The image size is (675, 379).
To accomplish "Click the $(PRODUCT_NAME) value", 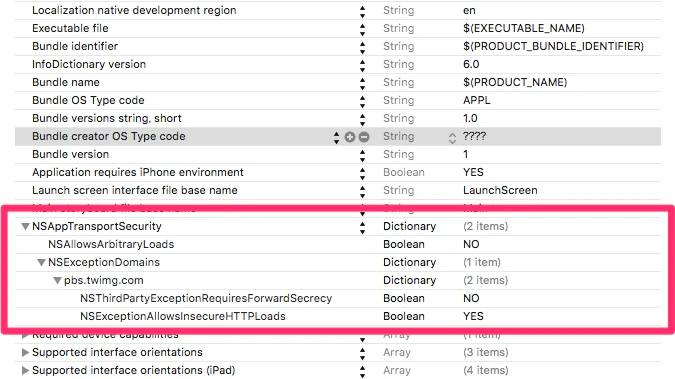I will [x=515, y=82].
